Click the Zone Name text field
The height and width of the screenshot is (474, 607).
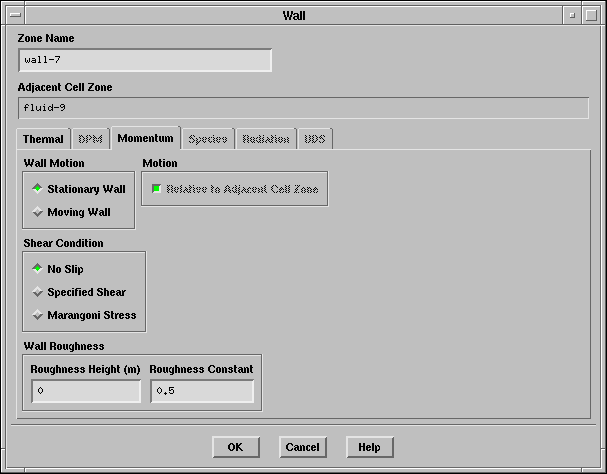tap(144, 60)
